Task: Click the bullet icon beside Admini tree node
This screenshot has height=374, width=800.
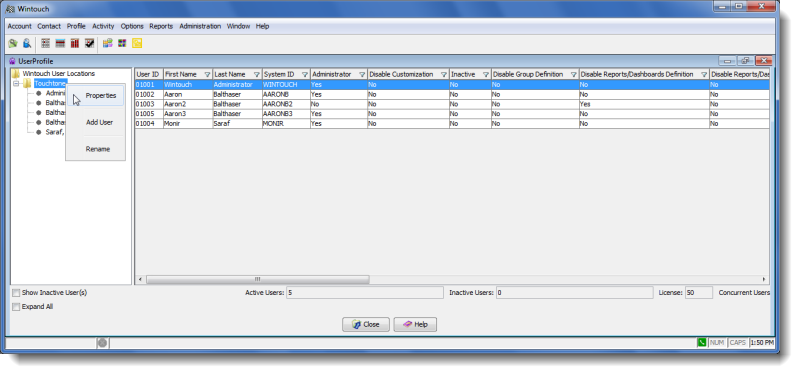Action: tap(38, 93)
